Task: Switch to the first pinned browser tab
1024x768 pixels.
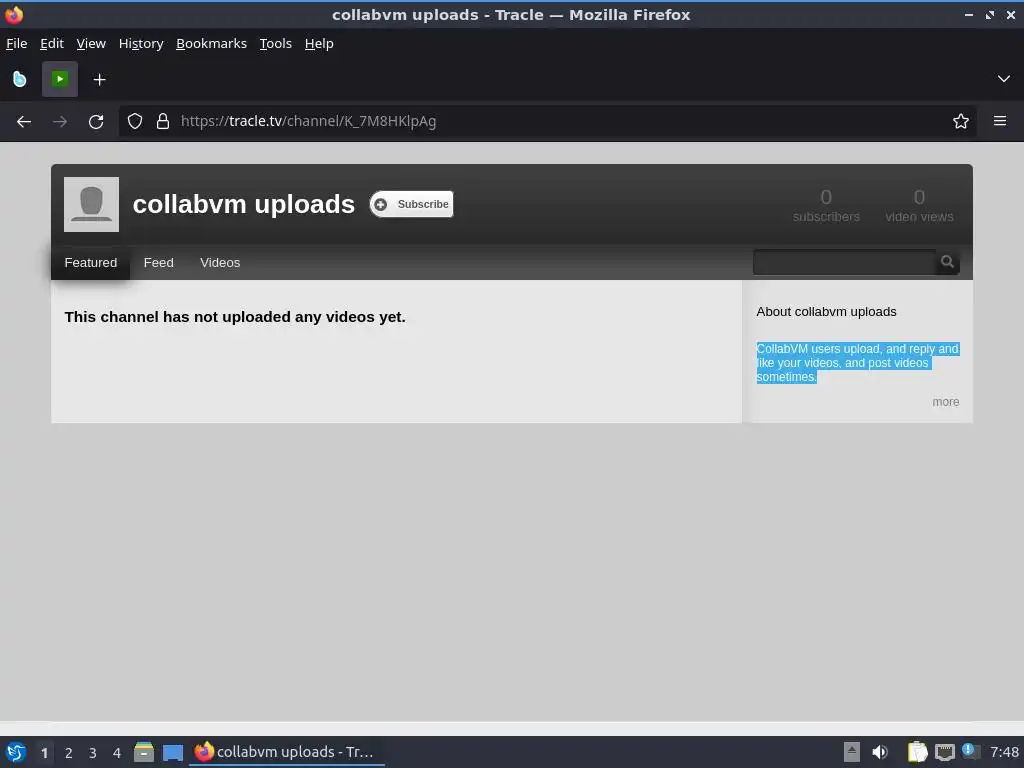Action: (20, 80)
